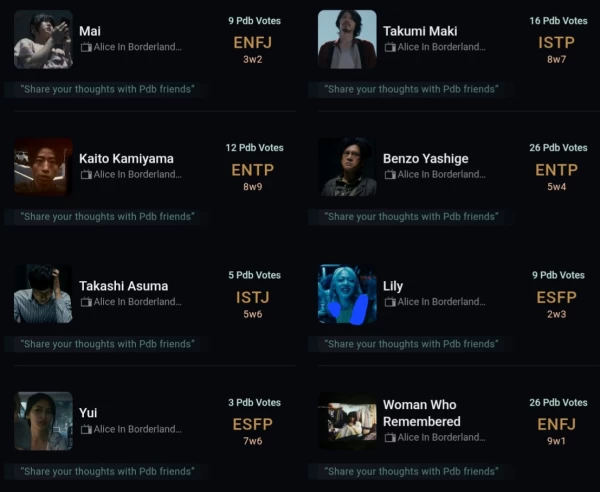600x492 pixels.
Task: Open Takumi Maki's profile thumbnail
Action: click(x=347, y=39)
